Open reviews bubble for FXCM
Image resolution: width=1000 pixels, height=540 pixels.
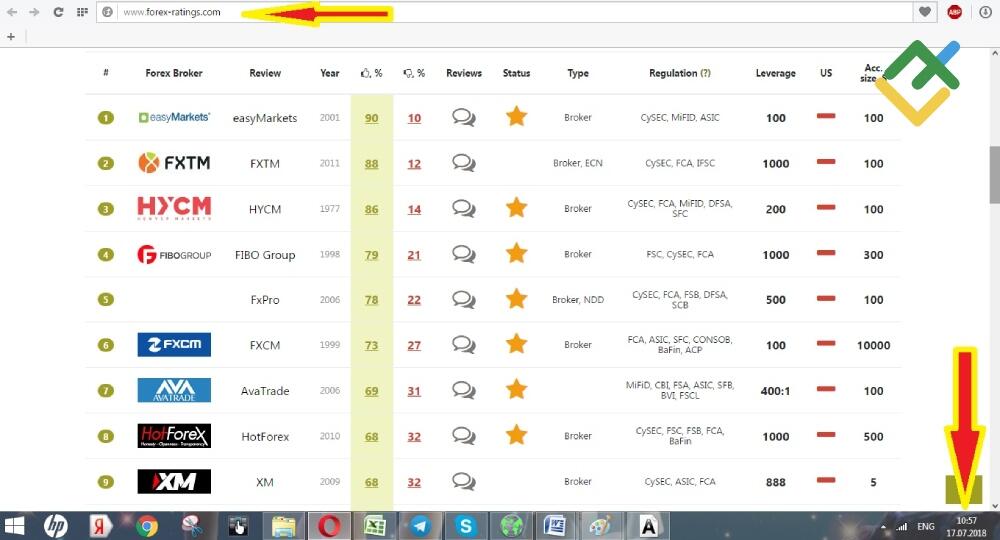pyautogui.click(x=464, y=345)
